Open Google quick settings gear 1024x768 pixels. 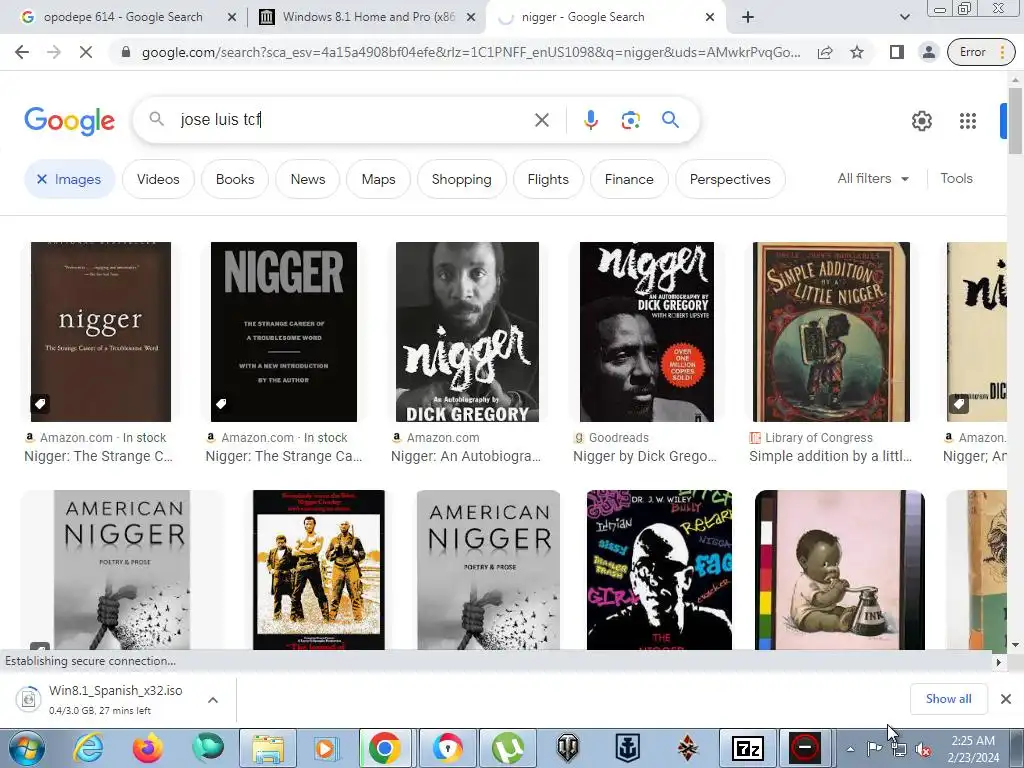pyautogui.click(x=921, y=121)
